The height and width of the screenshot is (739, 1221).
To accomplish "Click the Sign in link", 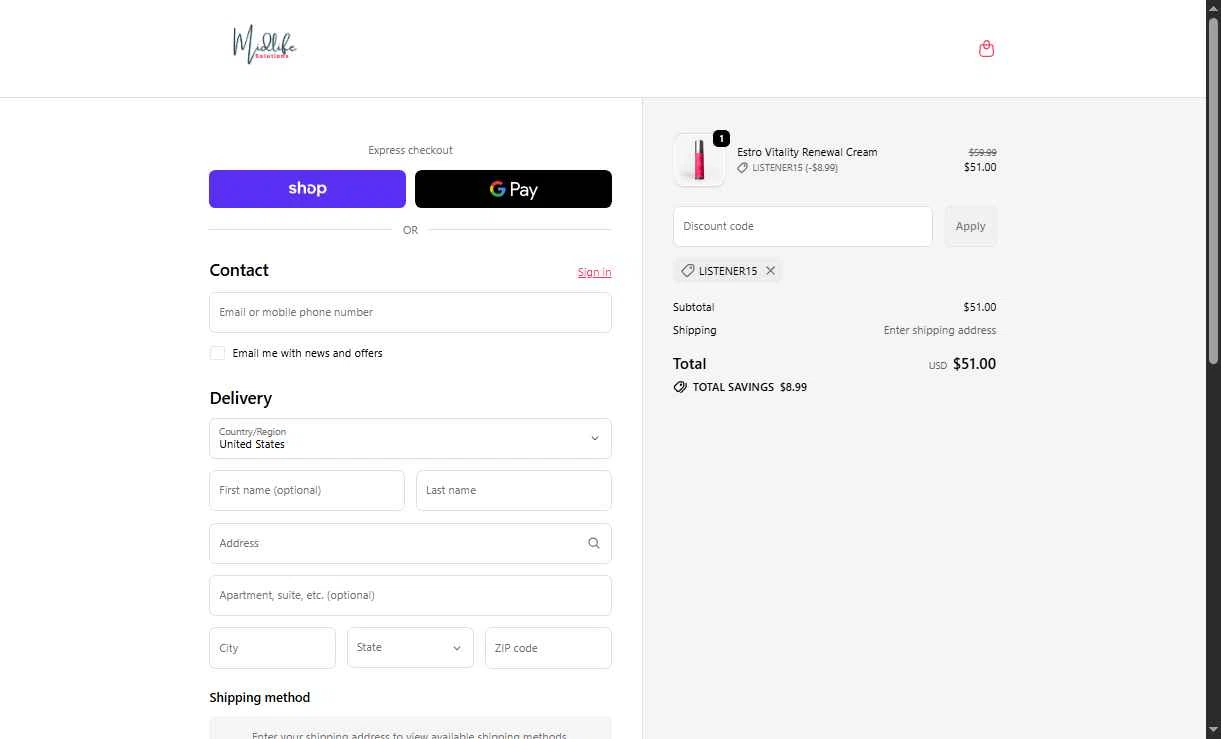I will [x=594, y=272].
